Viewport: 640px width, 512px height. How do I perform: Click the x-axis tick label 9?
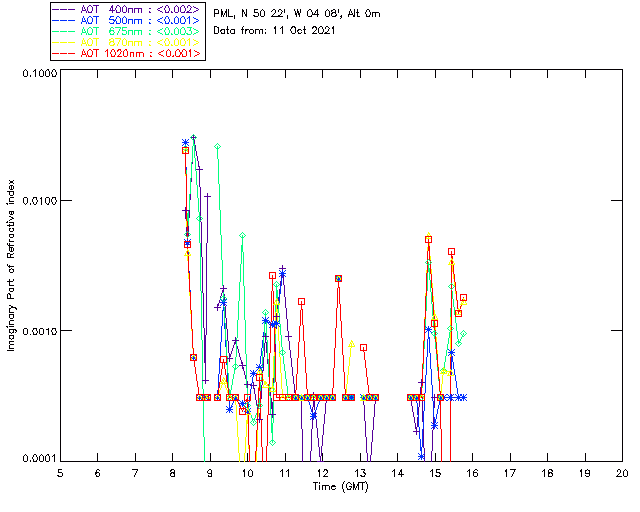(x=210, y=473)
